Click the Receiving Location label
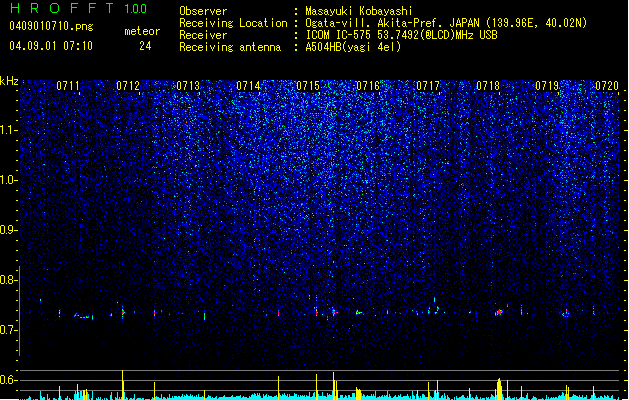Image resolution: width=629 pixels, height=400 pixels. click(233, 23)
